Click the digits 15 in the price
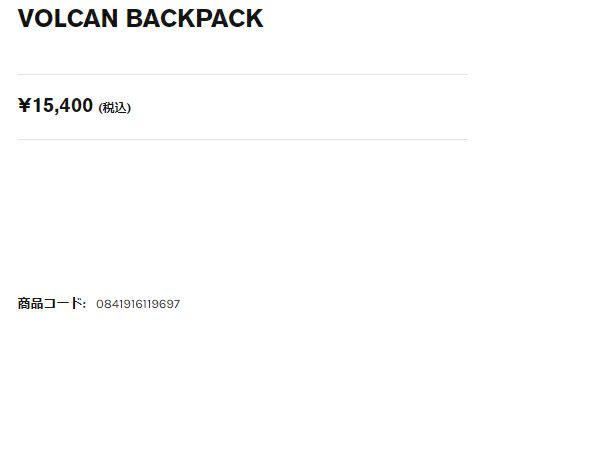600x450 pixels. (43, 105)
